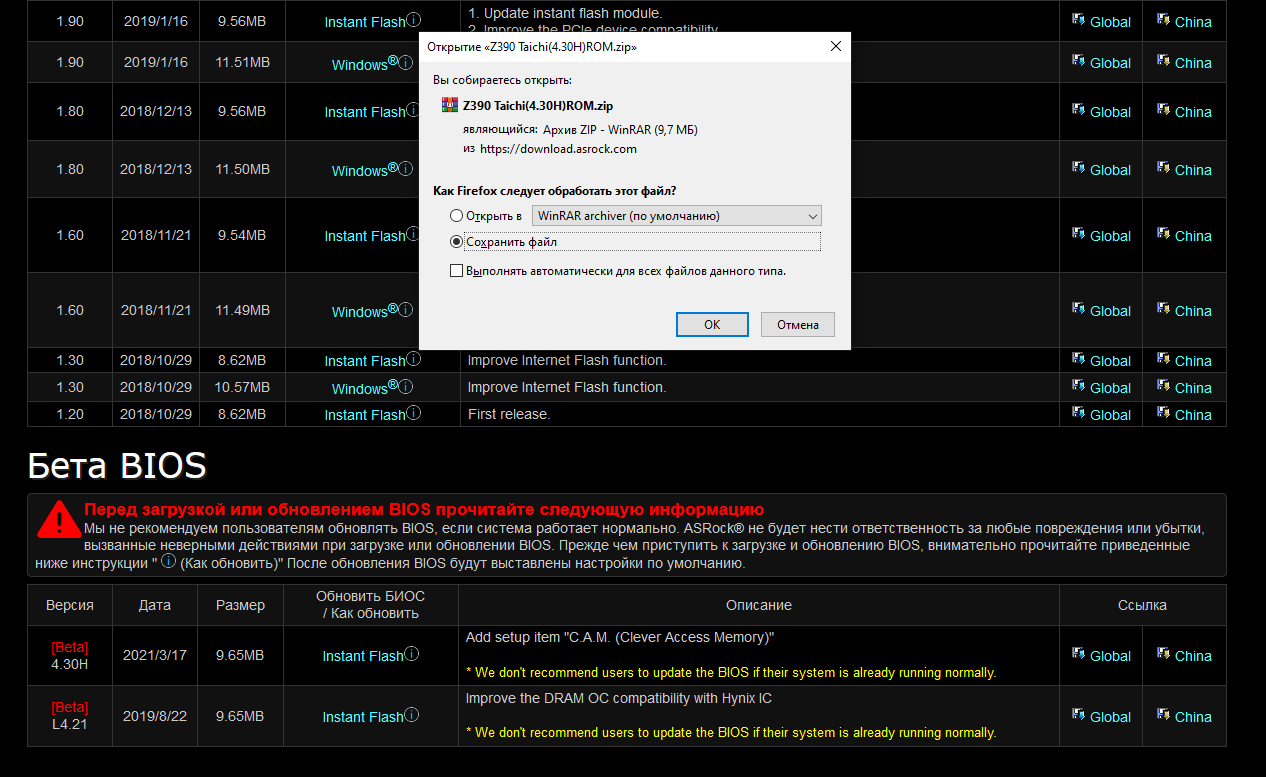Open info icon beside Windows, 1.90 11.51MB row
This screenshot has width=1266, height=777.
[x=406, y=63]
